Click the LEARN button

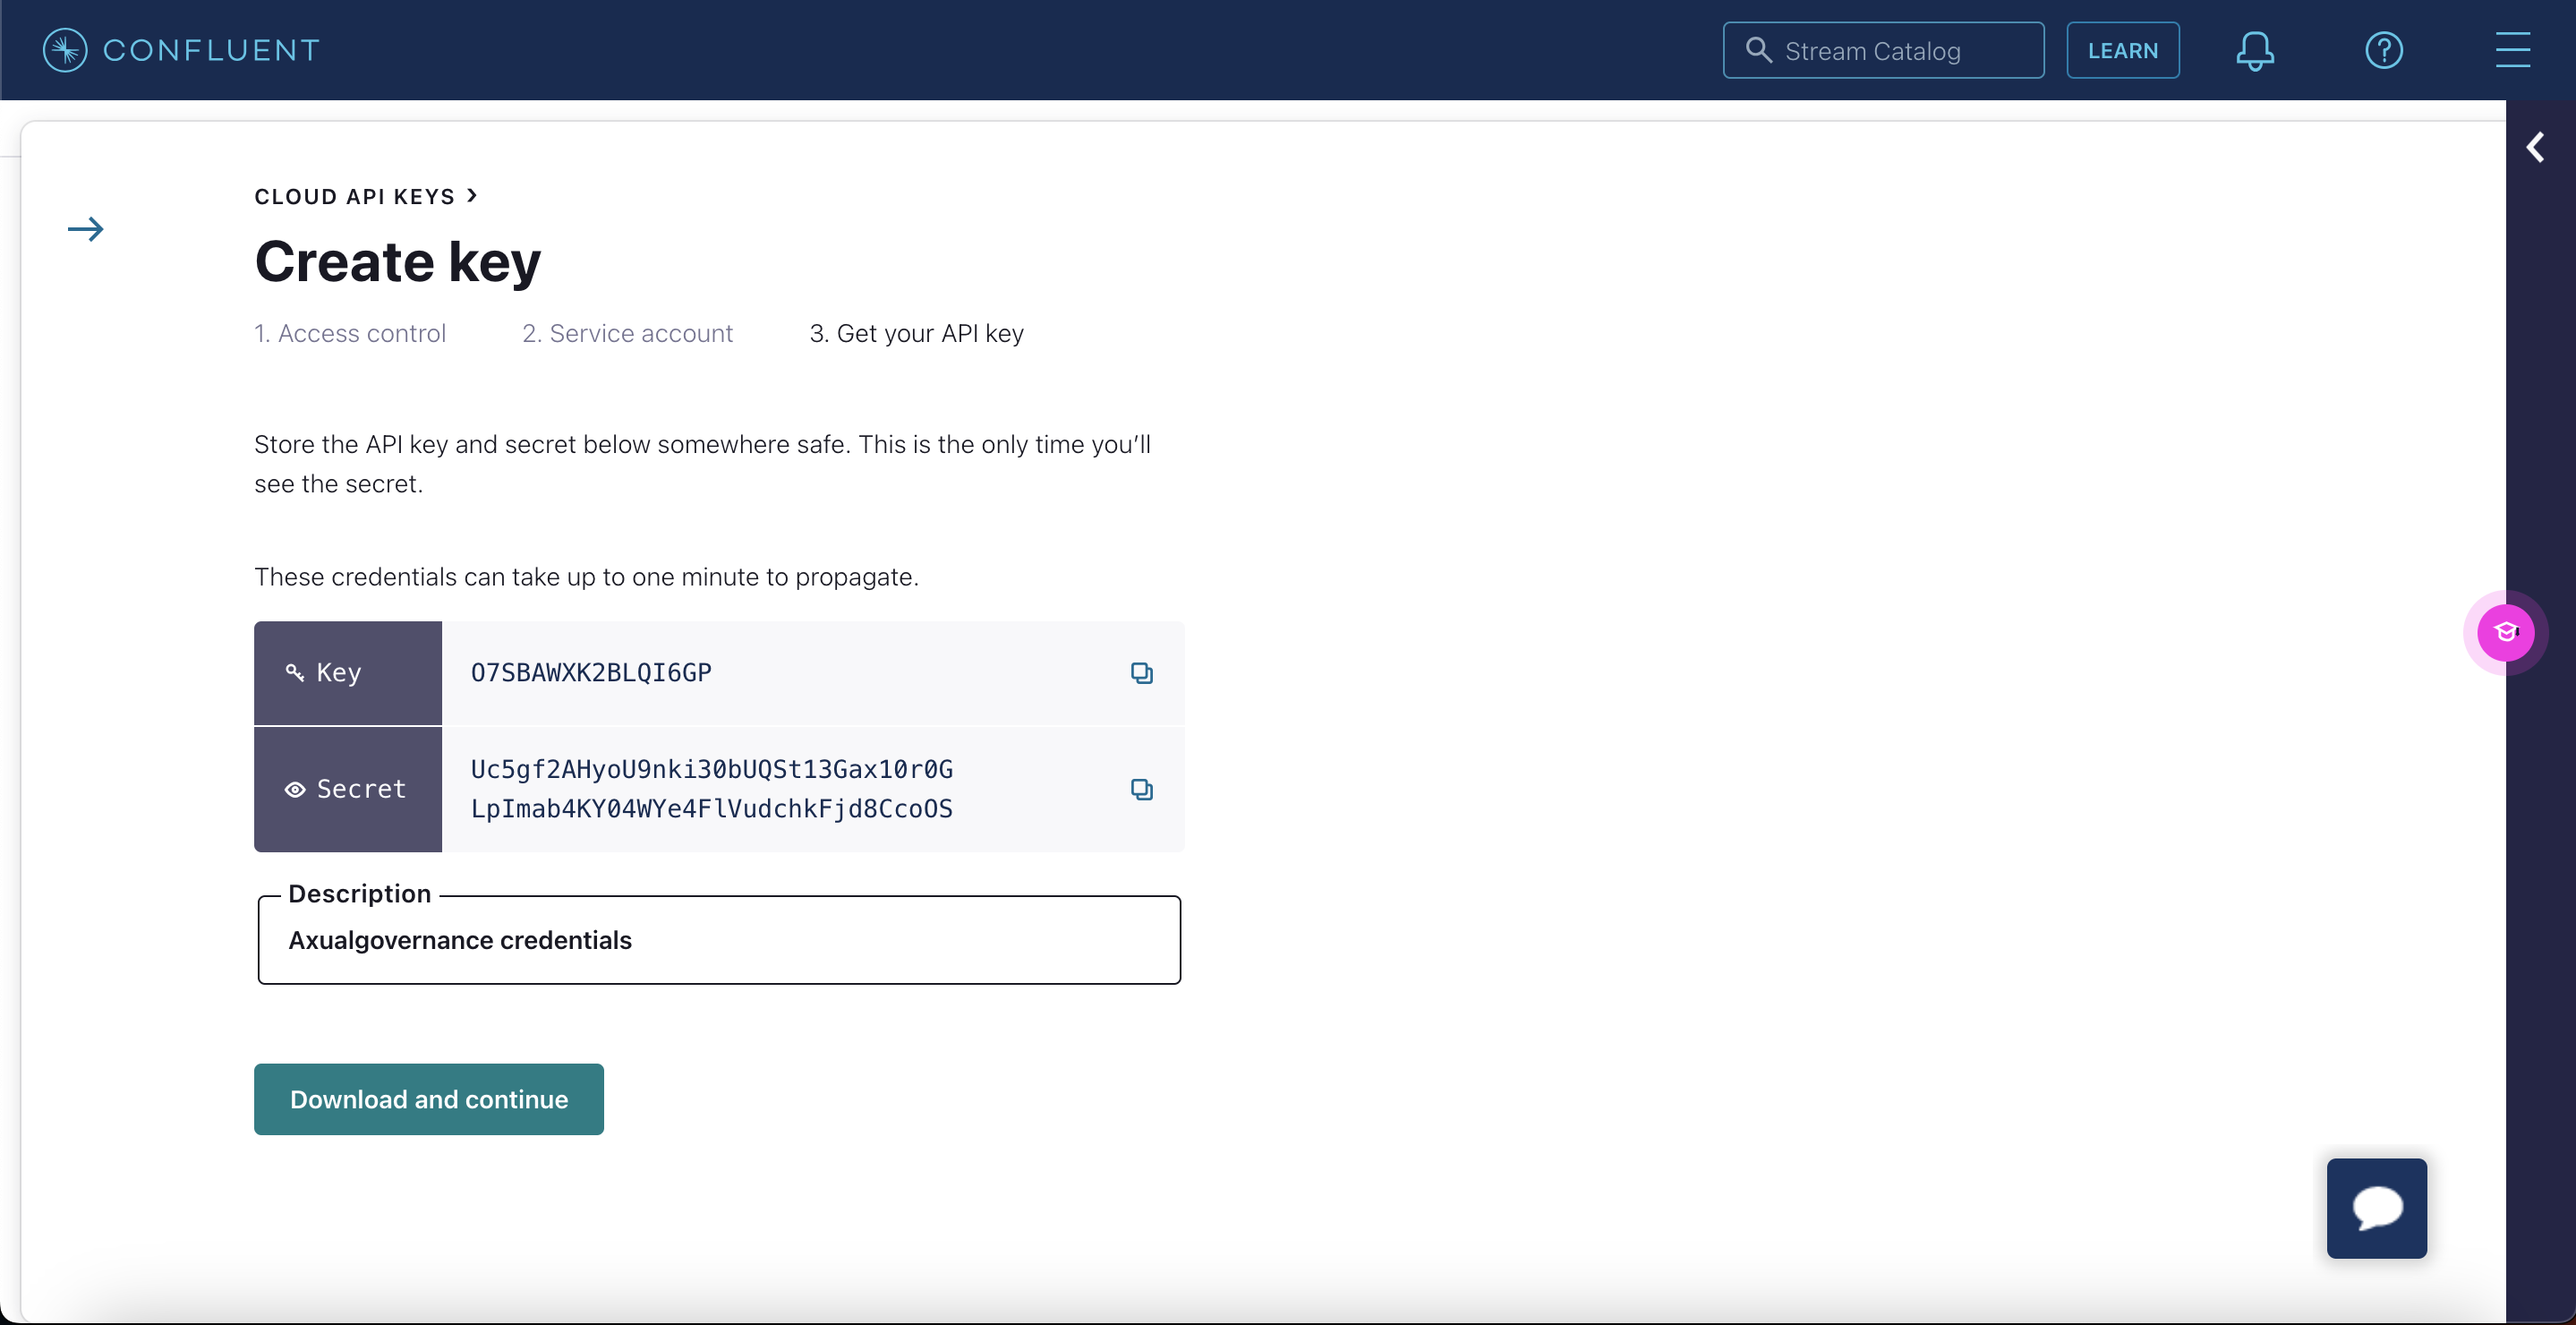[2123, 50]
